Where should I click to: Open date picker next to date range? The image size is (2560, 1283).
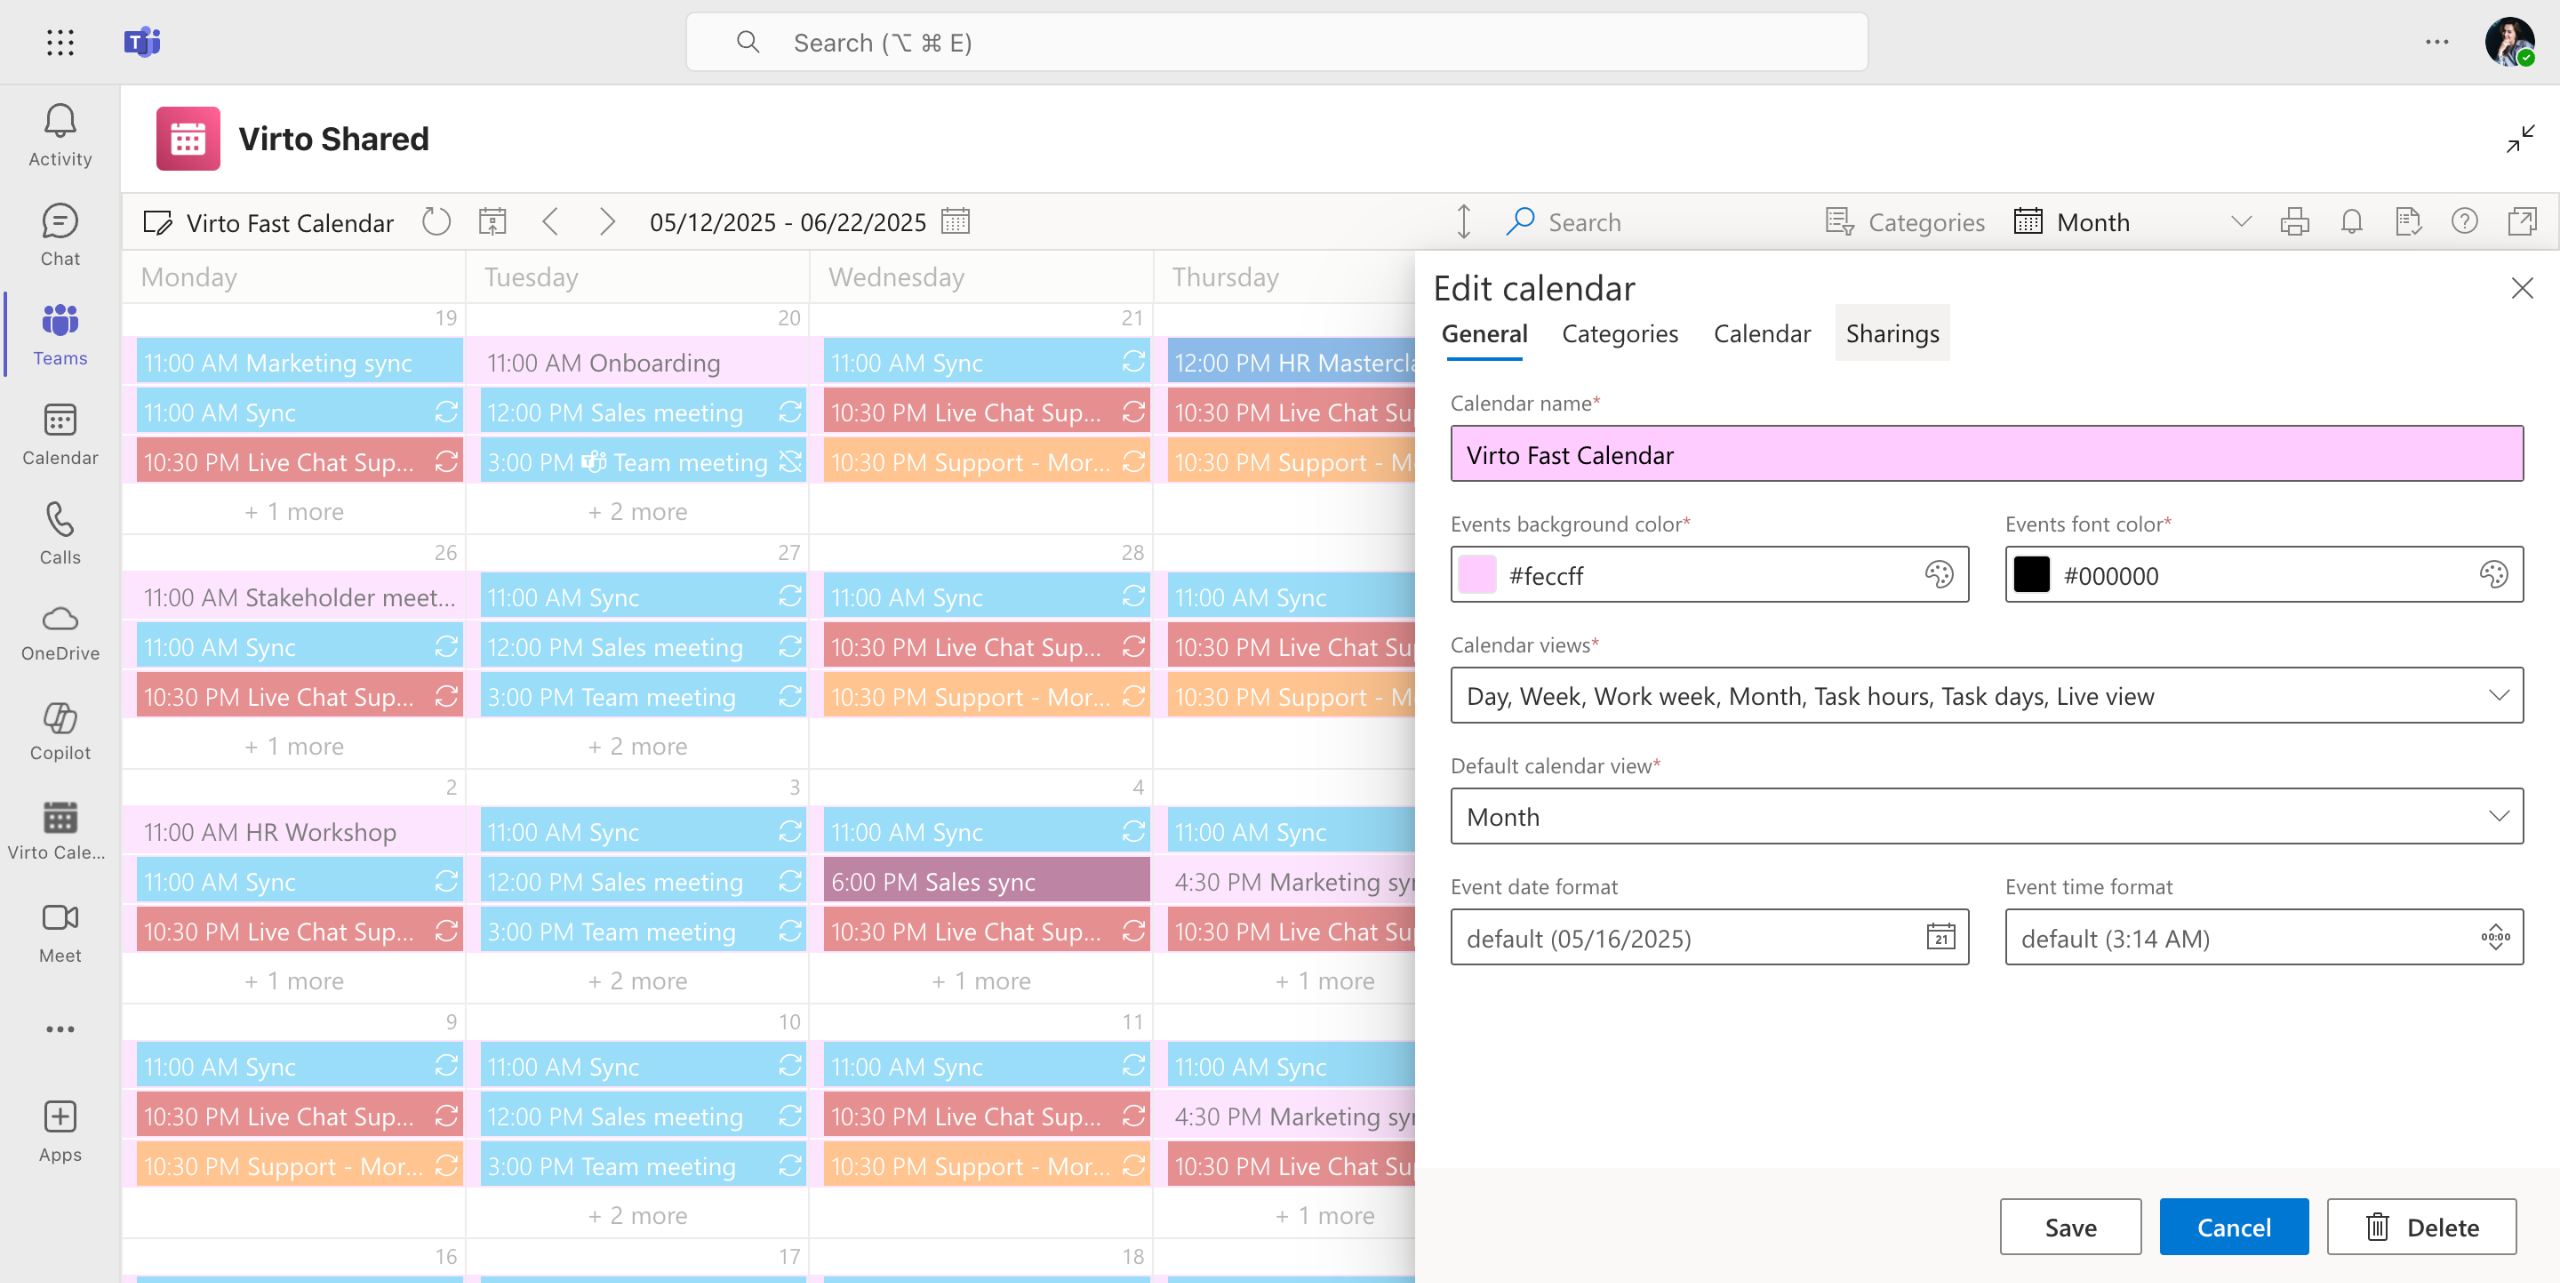(955, 221)
